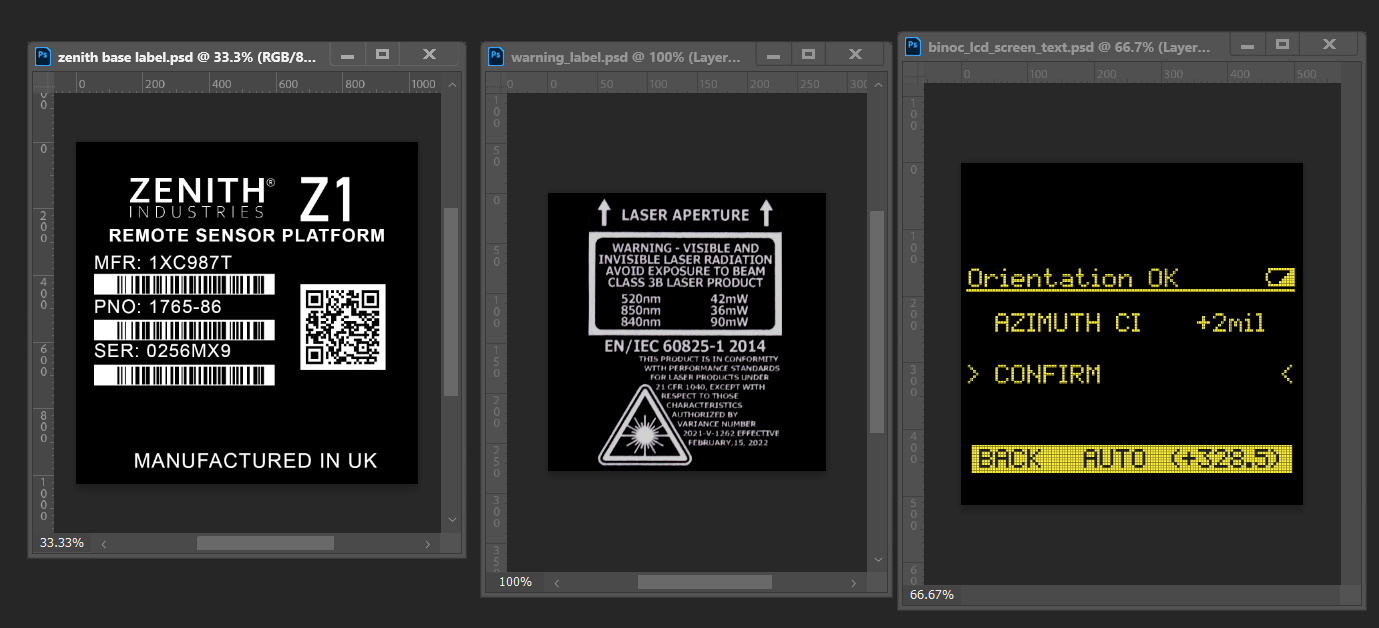Screen dimensions: 1379x628
Task: Click the Ps icon of binoc_lcd_screen_text window
Action: pyautogui.click(x=913, y=46)
